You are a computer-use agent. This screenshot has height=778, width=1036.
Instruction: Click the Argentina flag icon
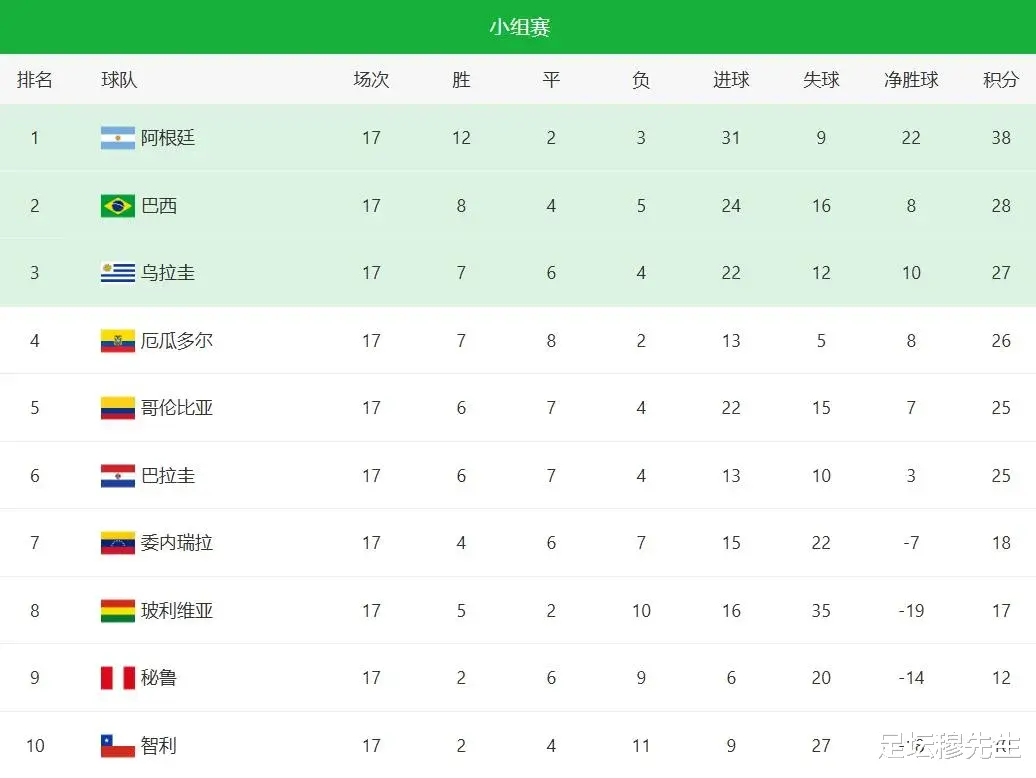coord(117,138)
